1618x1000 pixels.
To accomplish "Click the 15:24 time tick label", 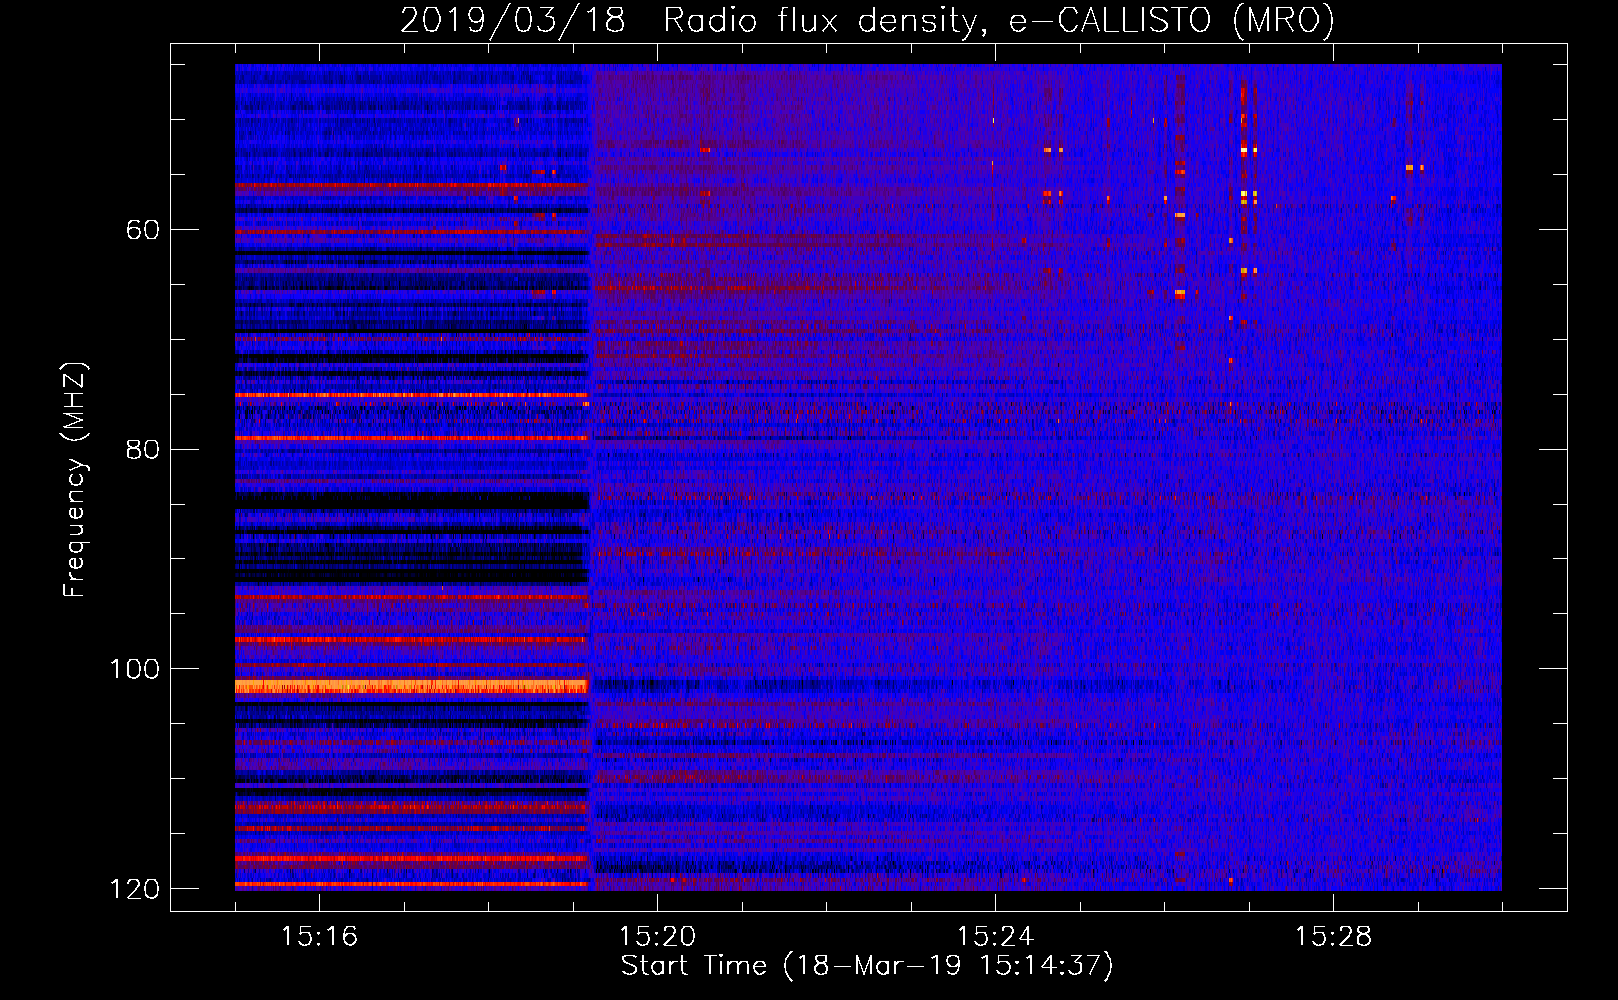I will [x=995, y=937].
